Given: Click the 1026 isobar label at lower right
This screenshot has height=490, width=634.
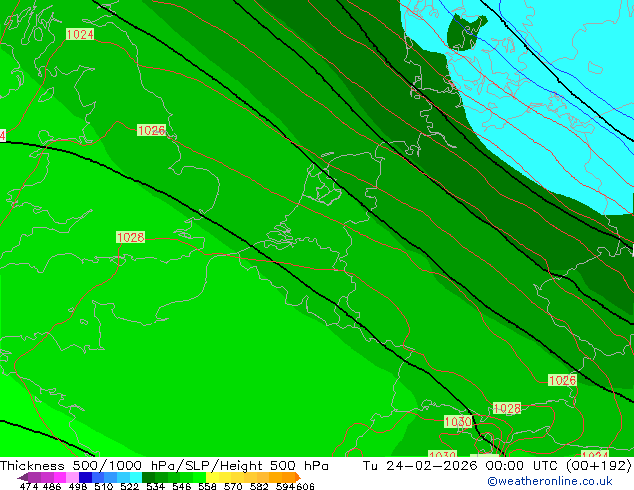Looking at the screenshot, I should pyautogui.click(x=562, y=380).
